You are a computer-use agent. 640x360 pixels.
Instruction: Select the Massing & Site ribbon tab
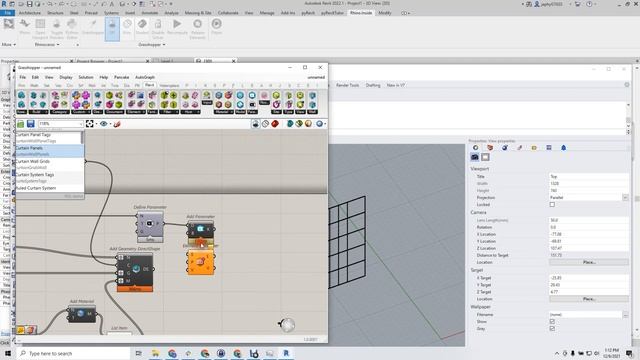pyautogui.click(x=198, y=13)
